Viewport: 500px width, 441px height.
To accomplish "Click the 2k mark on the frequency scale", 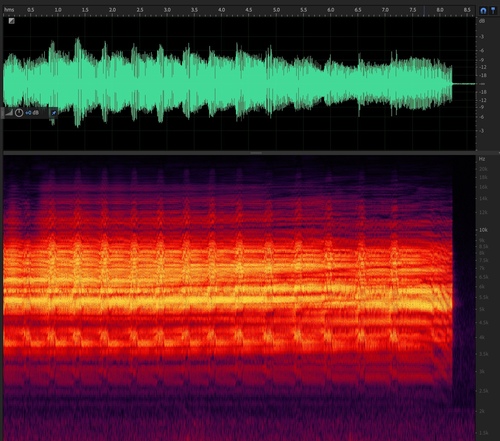I will click(x=482, y=411).
